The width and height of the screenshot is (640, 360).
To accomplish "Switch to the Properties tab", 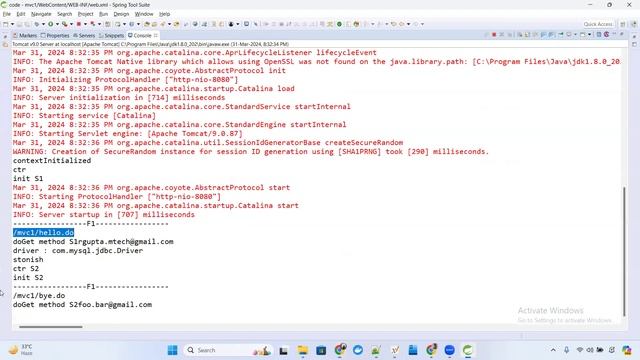I will [55, 36].
